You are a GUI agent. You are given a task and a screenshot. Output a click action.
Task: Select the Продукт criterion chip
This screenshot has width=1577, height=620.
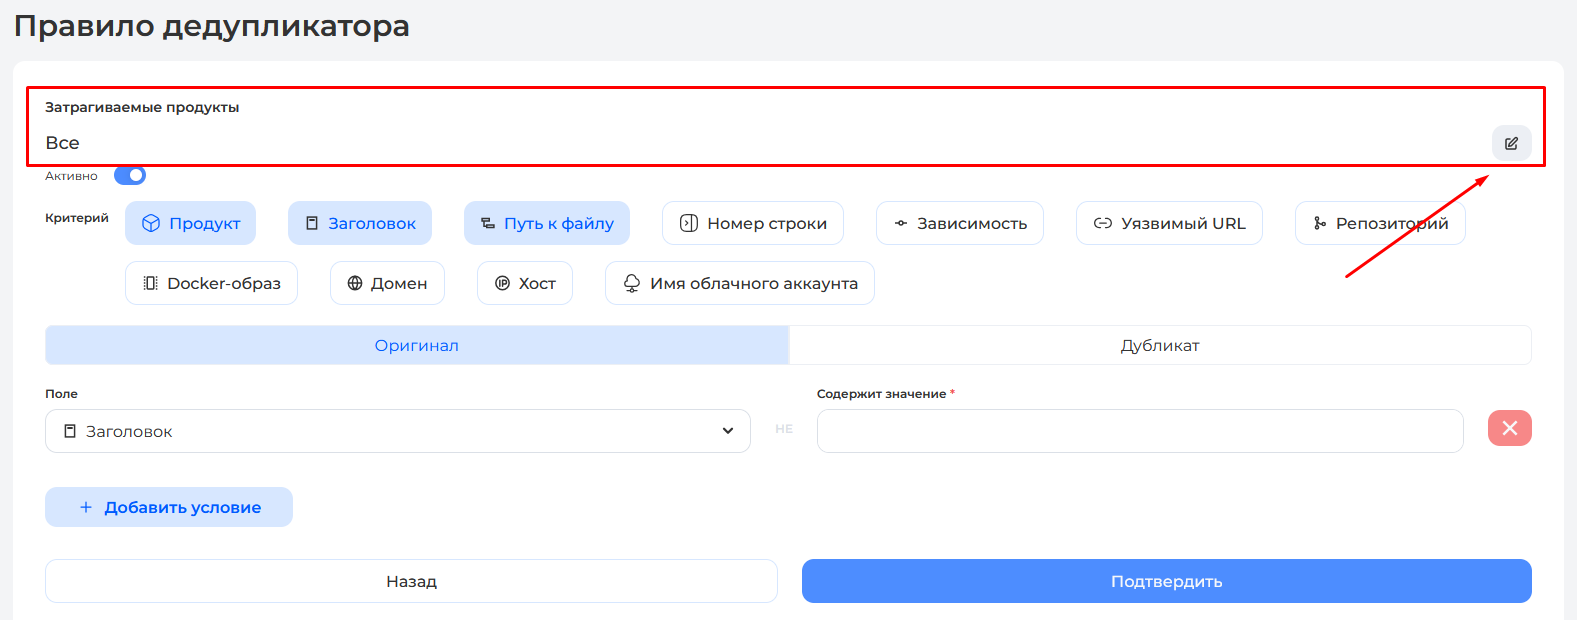point(190,223)
